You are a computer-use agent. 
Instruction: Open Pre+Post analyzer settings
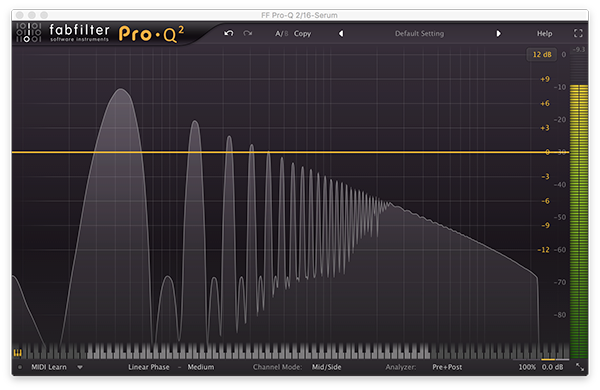(x=447, y=367)
